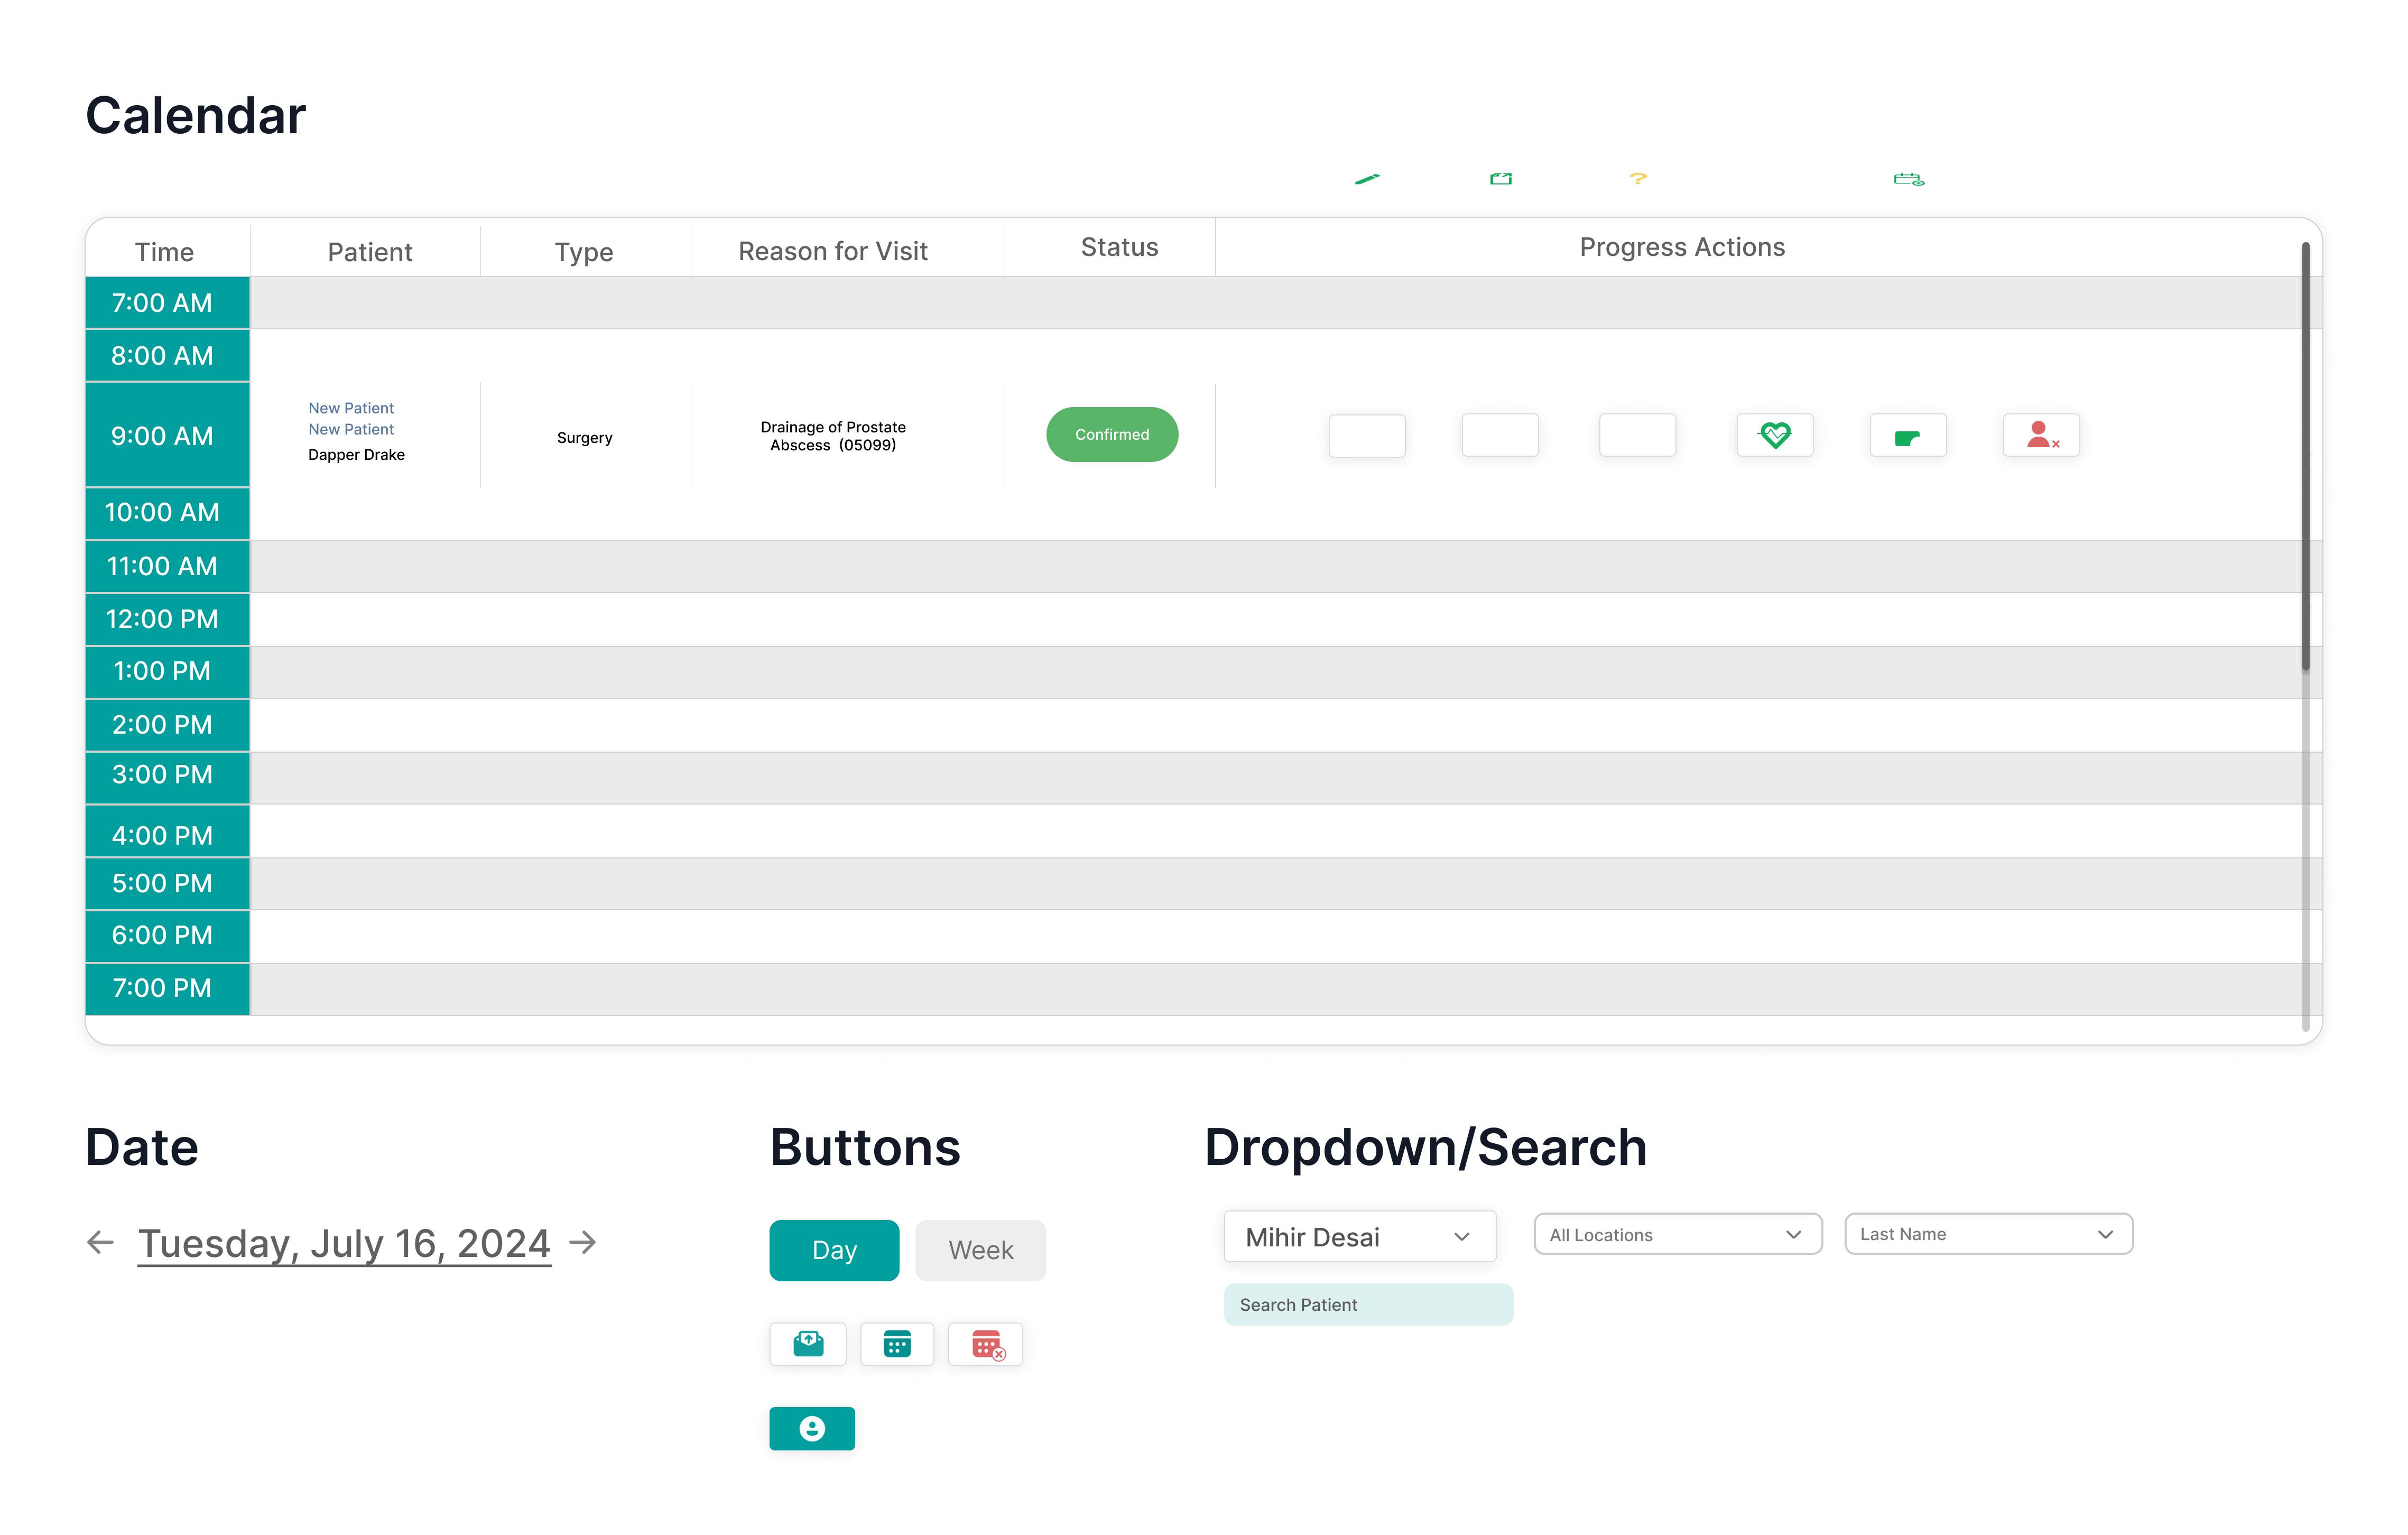
Task: Click the green share box icon
Action: (x=1501, y=179)
